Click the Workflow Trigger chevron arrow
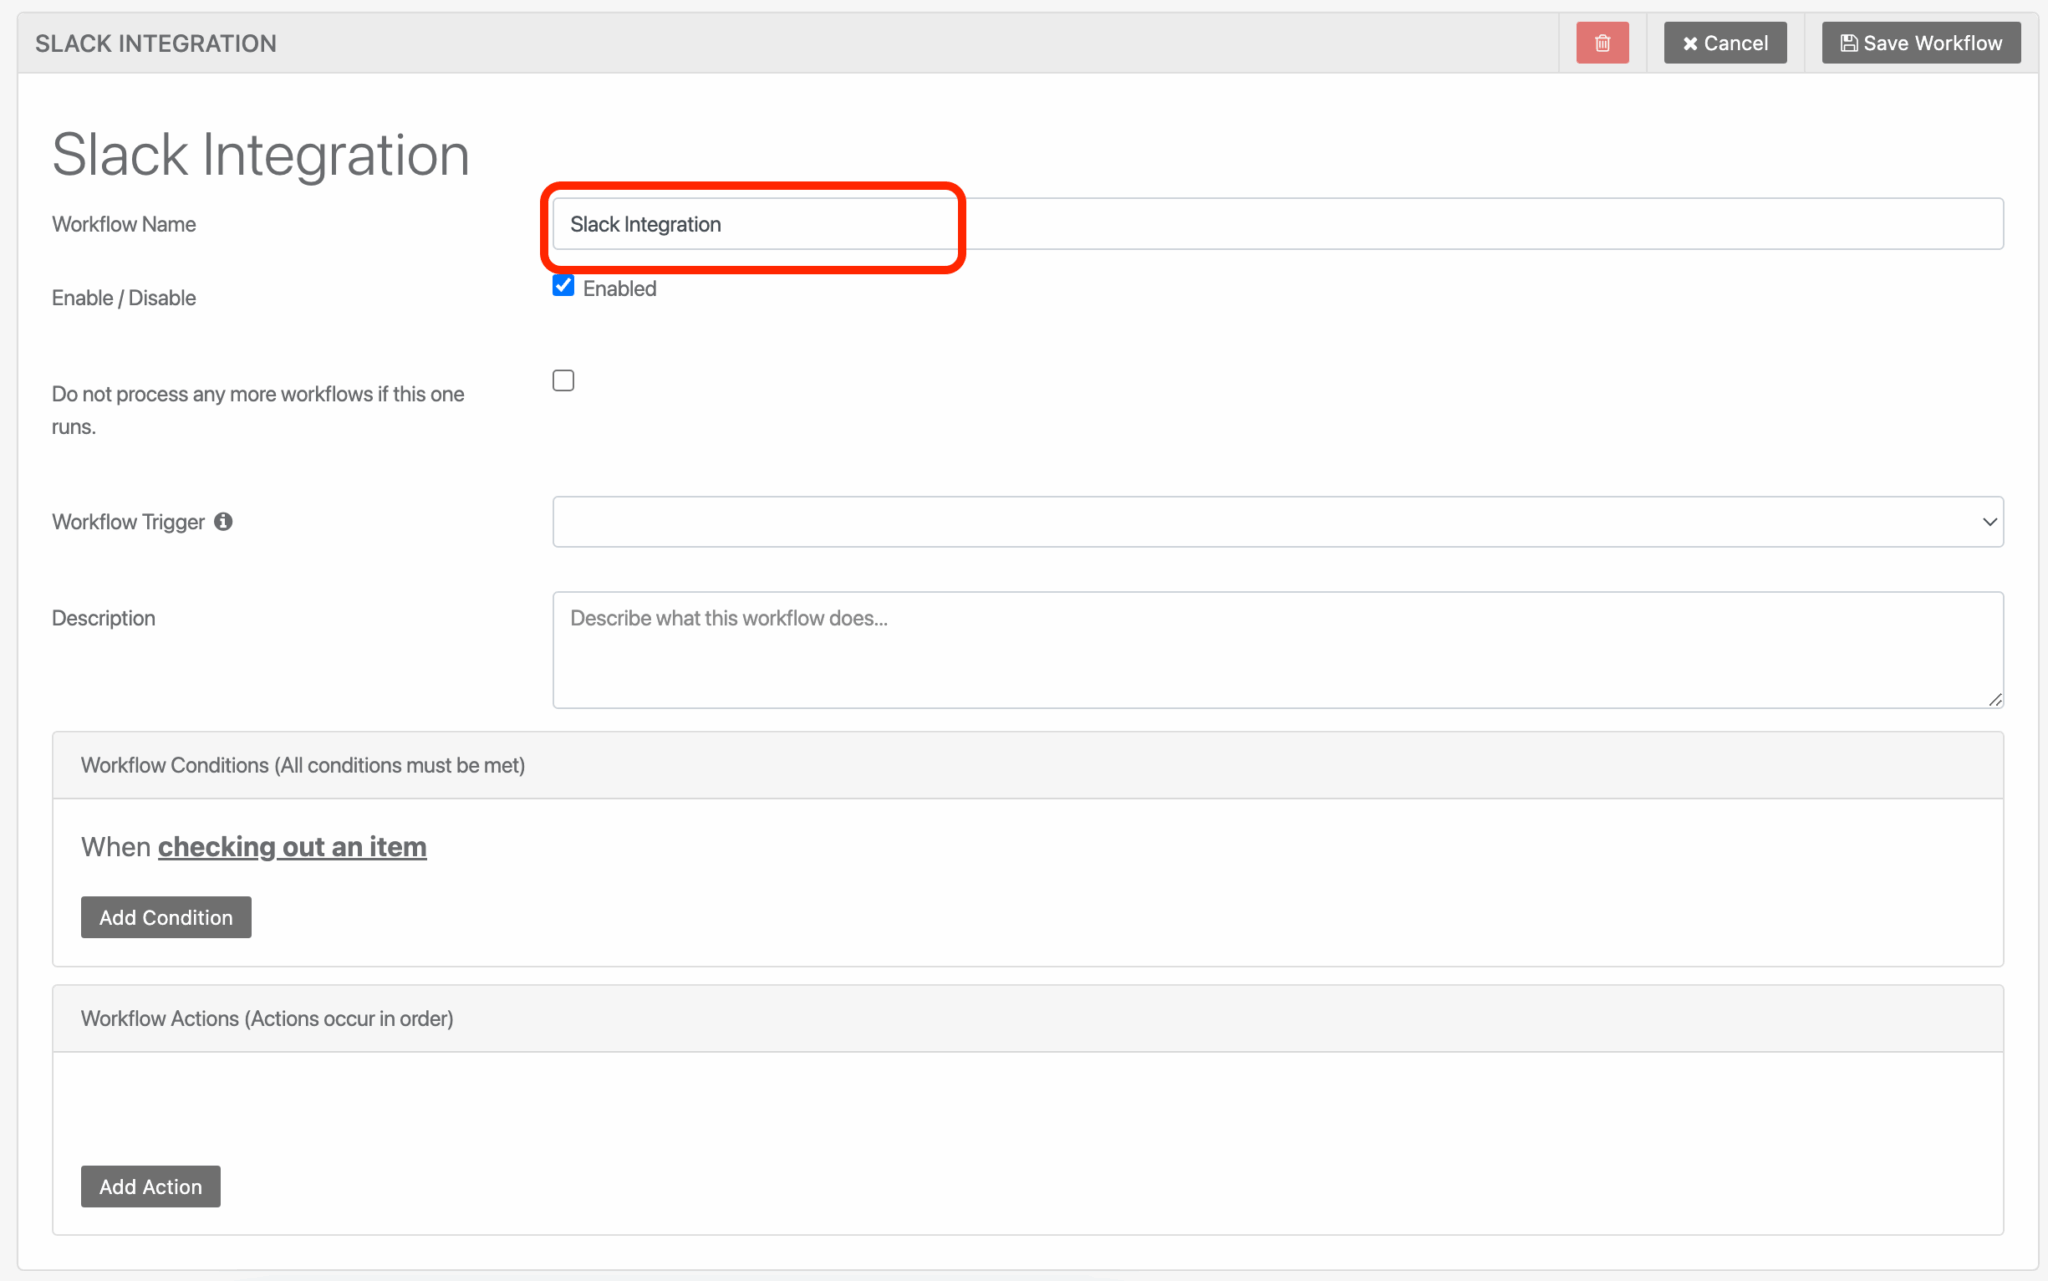Viewport: 2048px width, 1281px height. (x=1988, y=521)
